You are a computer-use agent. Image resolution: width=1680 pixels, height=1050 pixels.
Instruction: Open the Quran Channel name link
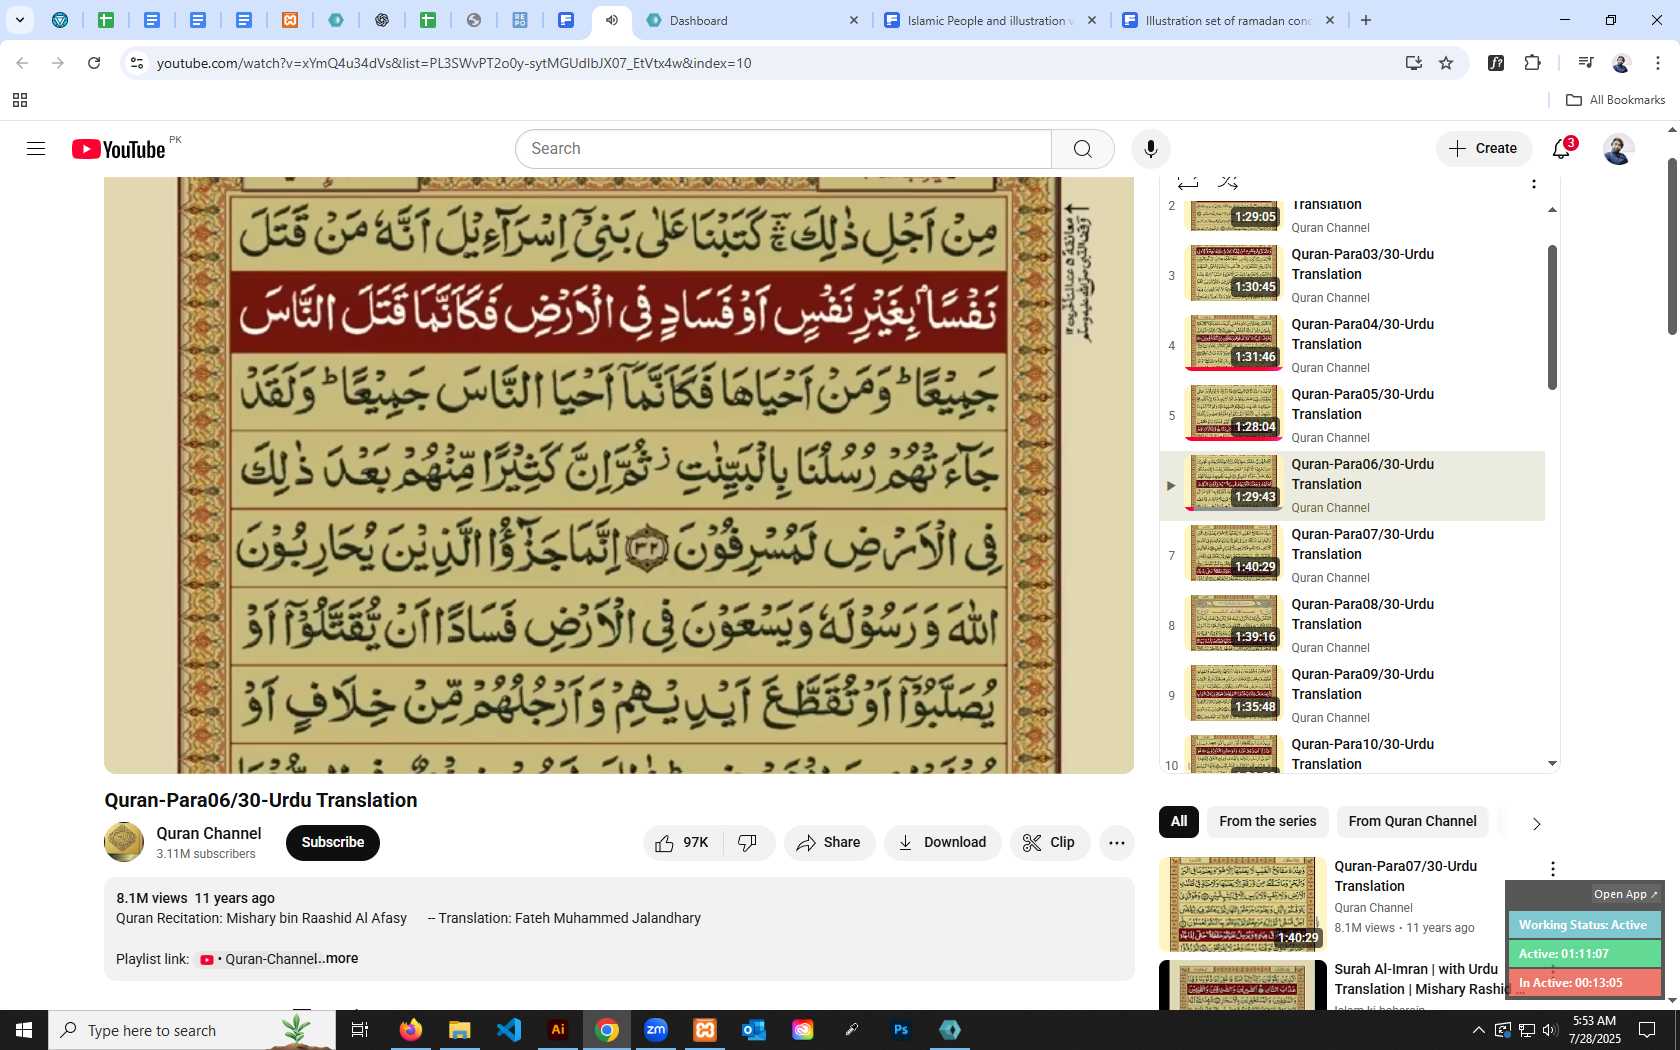point(208,833)
